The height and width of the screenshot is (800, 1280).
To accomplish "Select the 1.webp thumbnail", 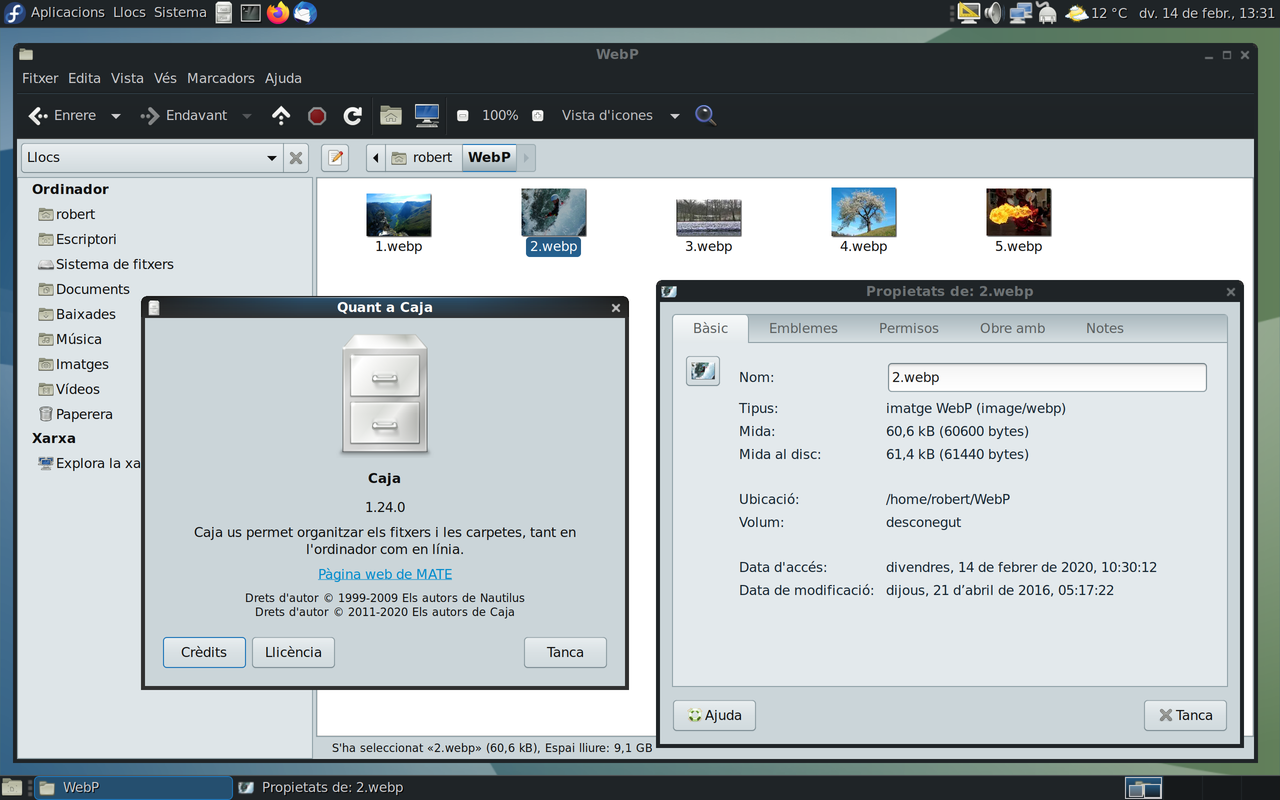I will click(399, 214).
